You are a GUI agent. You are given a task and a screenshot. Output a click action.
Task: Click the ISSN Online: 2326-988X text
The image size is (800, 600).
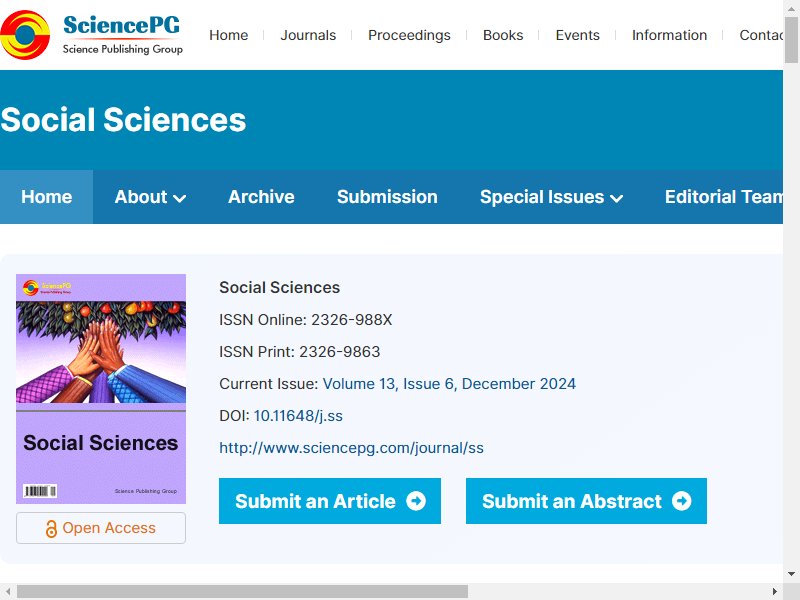[x=306, y=320]
